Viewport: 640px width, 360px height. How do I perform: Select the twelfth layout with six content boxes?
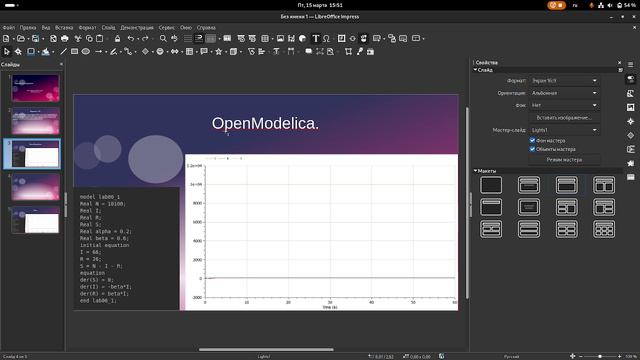[x=604, y=229]
